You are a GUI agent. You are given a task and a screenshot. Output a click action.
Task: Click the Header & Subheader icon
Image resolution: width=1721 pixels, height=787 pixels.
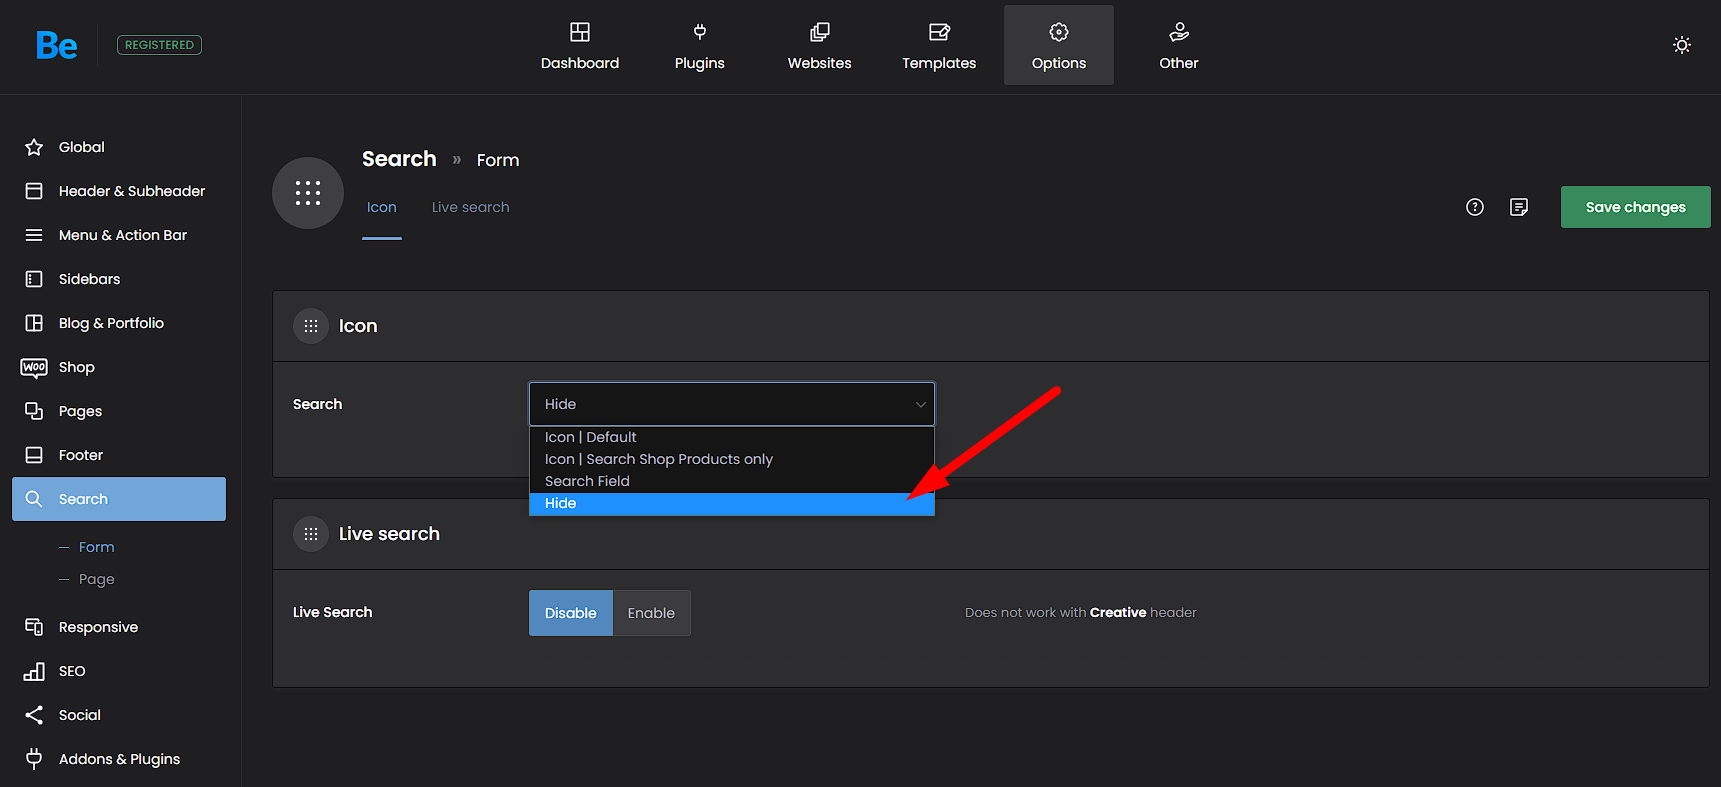click(34, 191)
